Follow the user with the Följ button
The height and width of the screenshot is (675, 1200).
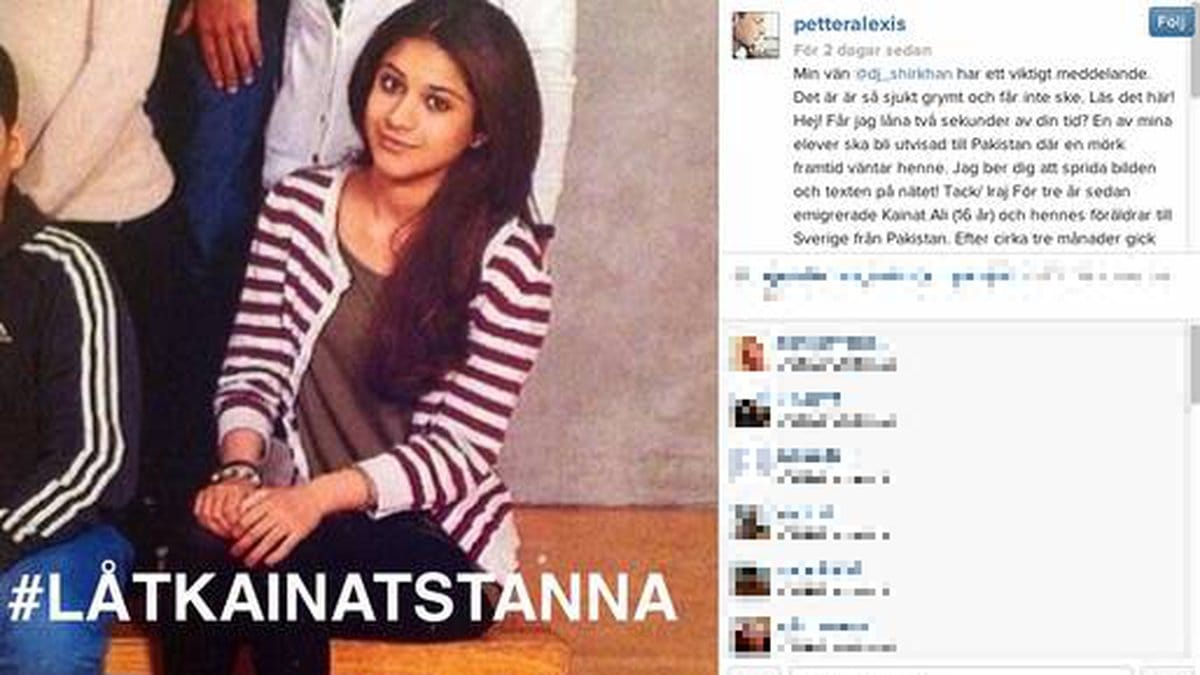1171,22
